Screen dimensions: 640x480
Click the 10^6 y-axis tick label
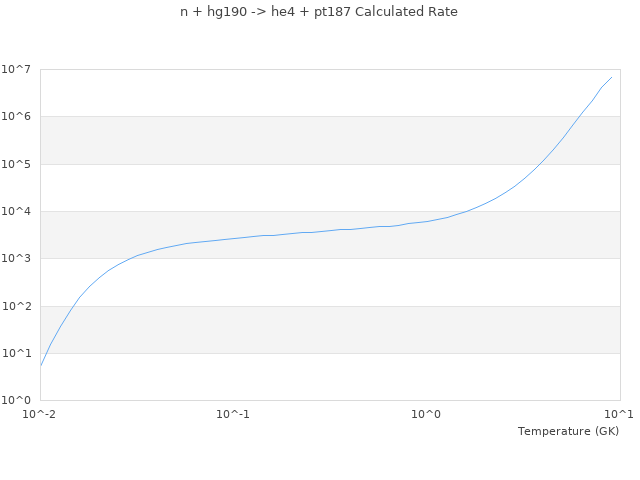(x=19, y=117)
